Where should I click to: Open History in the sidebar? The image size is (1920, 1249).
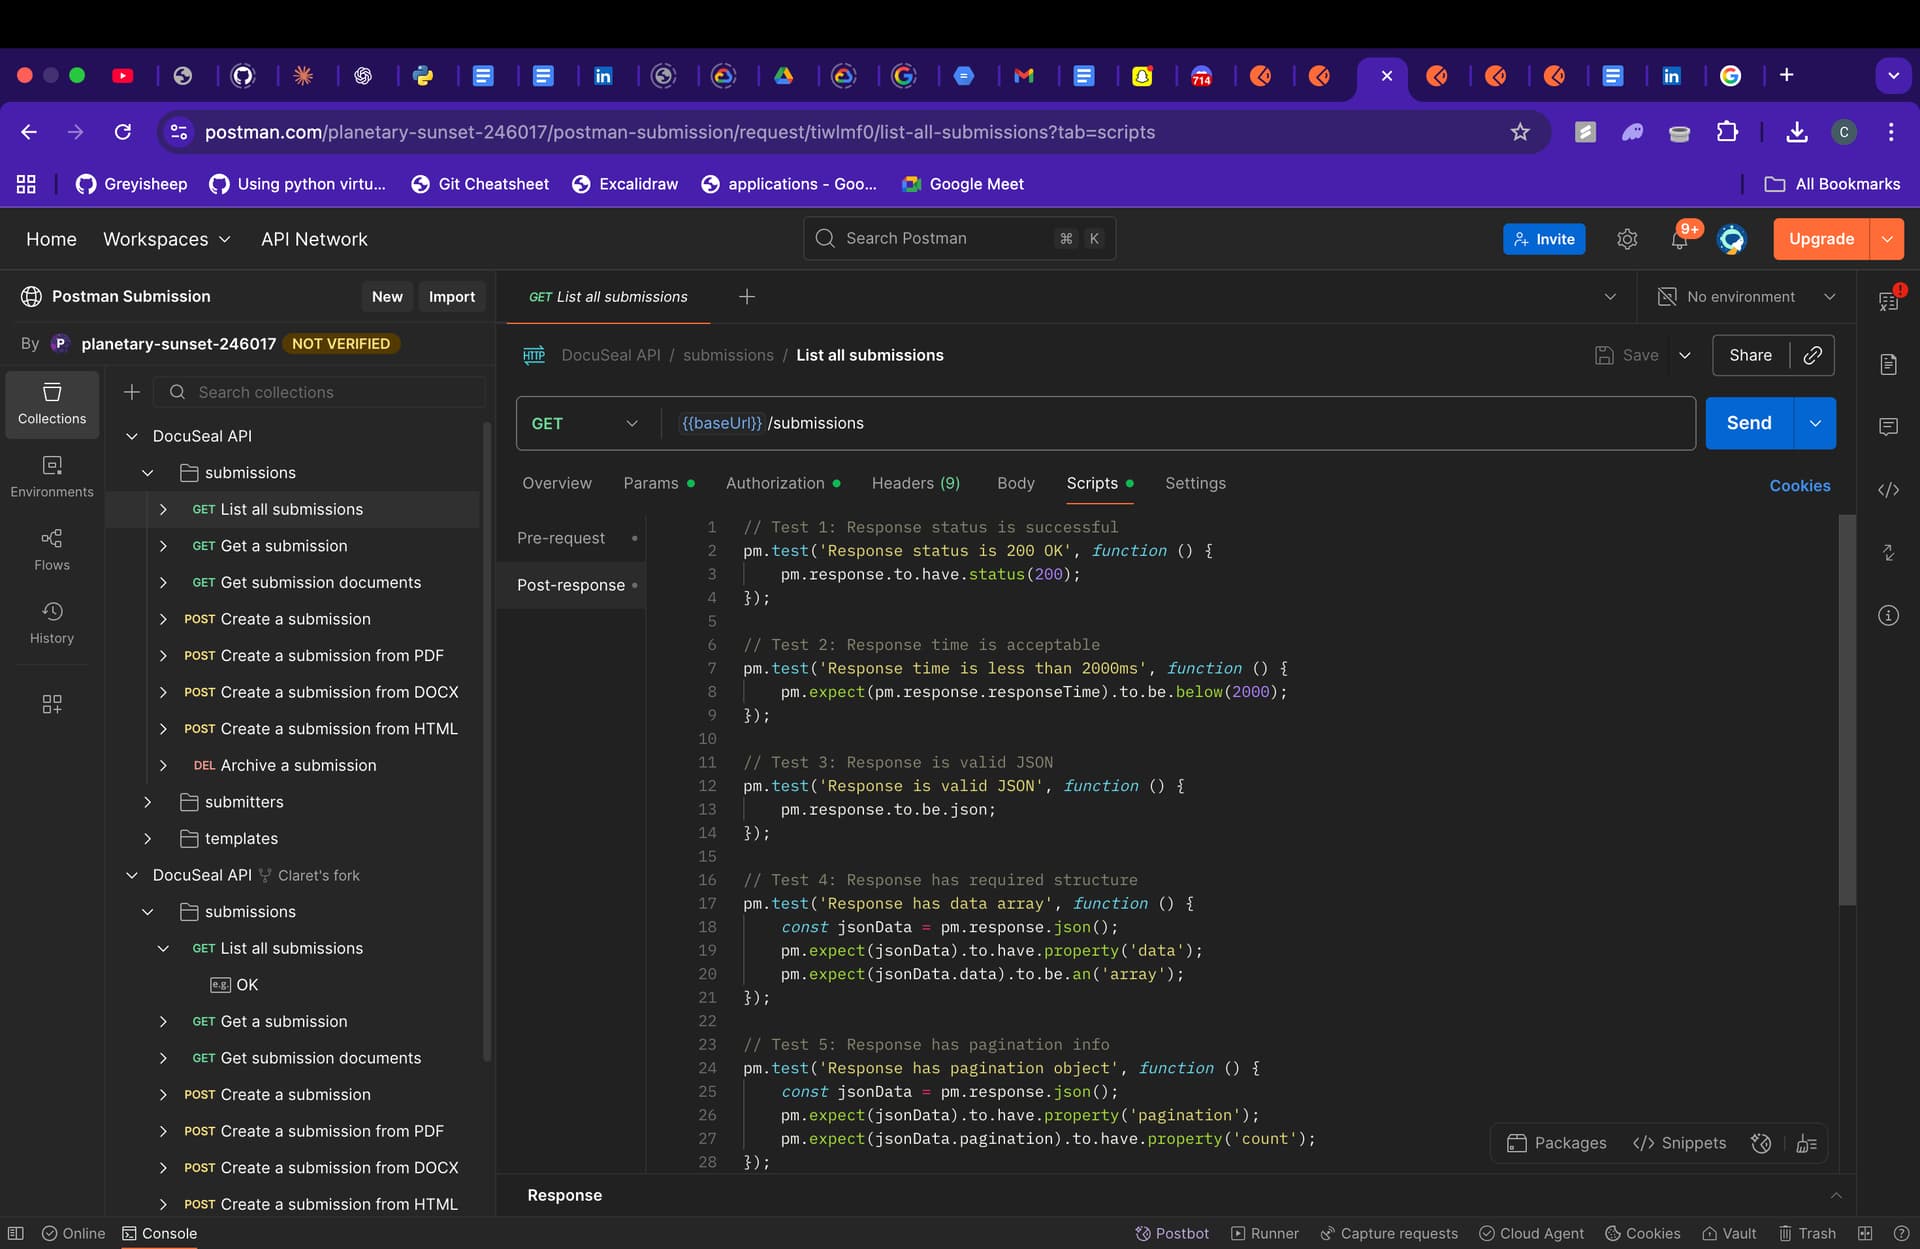click(x=52, y=622)
